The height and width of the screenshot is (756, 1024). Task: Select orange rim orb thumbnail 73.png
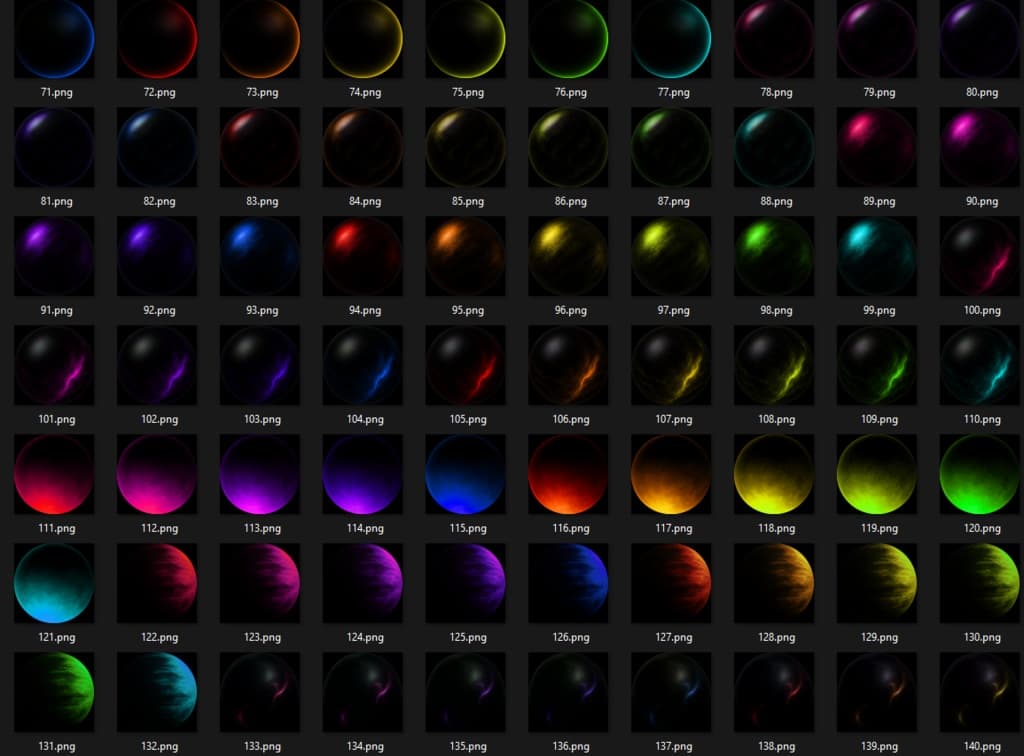point(260,39)
